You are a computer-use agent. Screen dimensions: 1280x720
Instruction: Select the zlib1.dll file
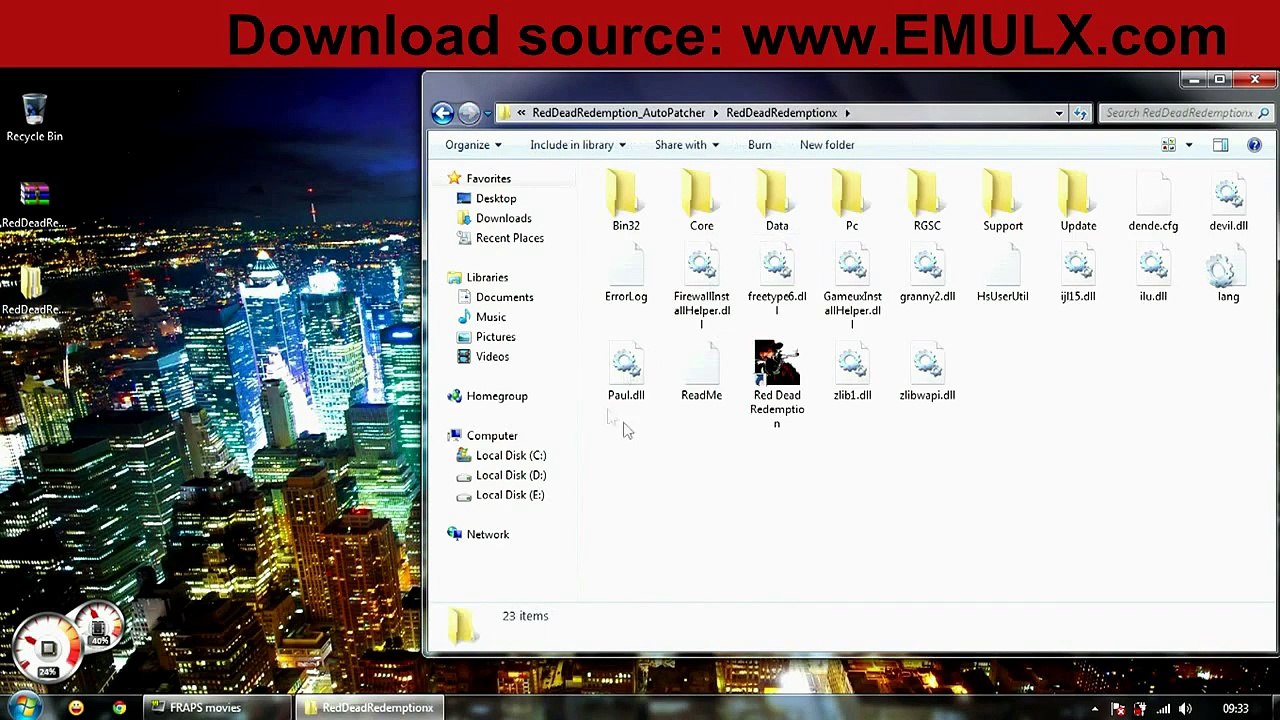(852, 372)
